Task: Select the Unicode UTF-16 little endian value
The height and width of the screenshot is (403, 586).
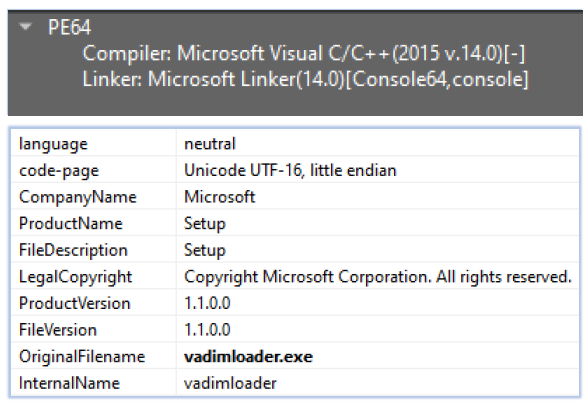Action: (x=290, y=170)
